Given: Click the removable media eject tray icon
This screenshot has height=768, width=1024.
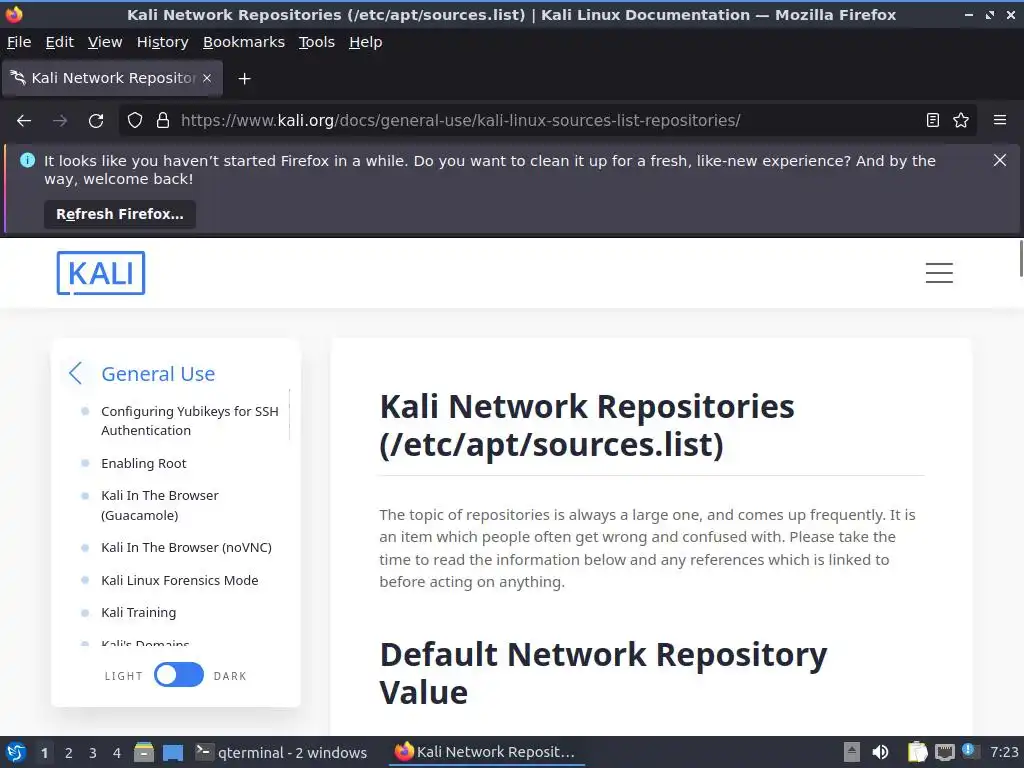Looking at the screenshot, I should 851,752.
